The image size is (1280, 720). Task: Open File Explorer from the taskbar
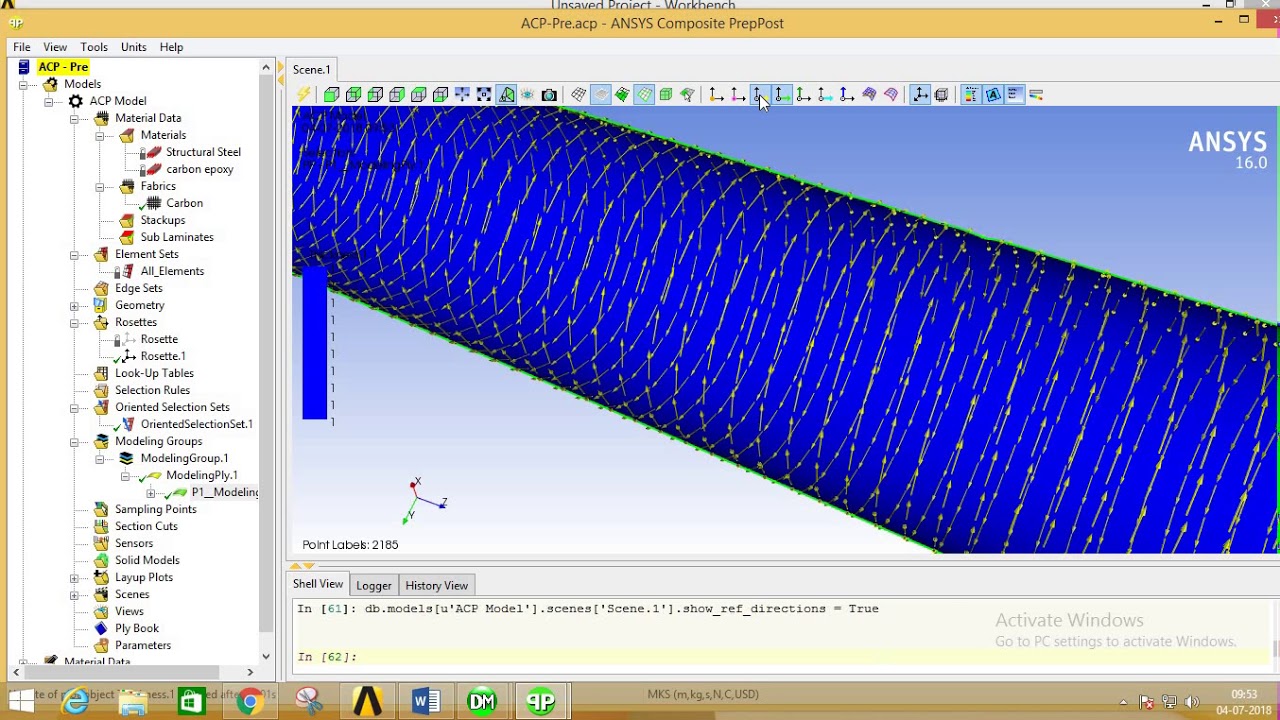(x=134, y=702)
